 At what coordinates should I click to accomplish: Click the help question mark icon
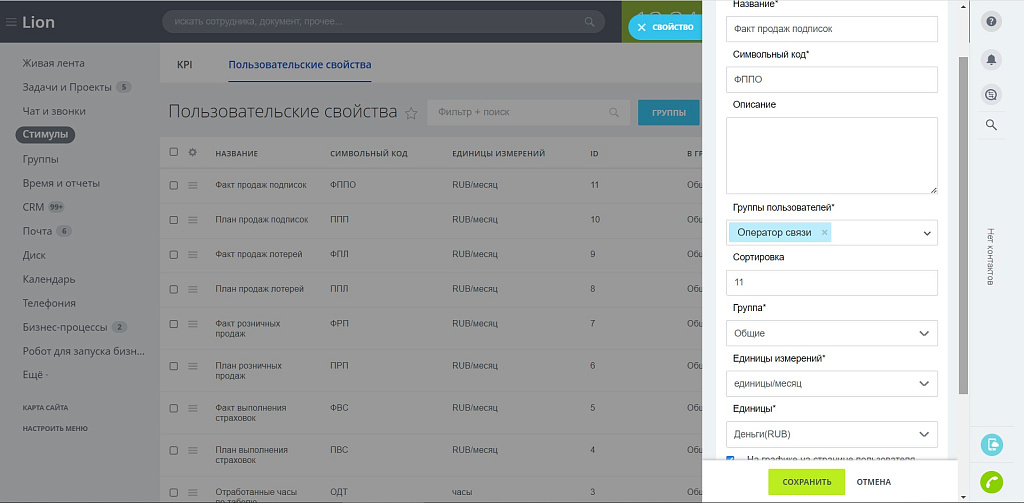991,22
